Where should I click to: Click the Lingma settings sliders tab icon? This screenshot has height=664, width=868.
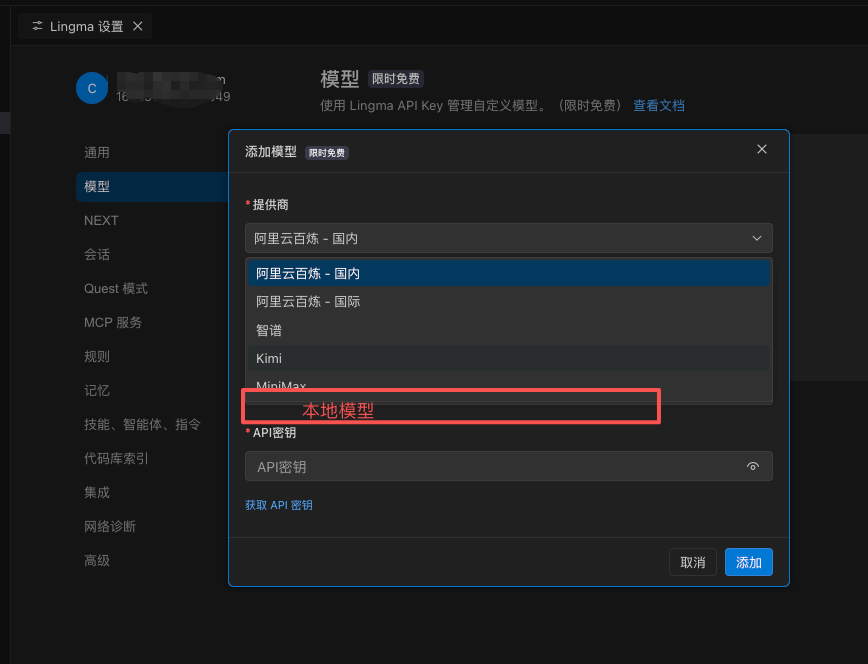(x=37, y=26)
